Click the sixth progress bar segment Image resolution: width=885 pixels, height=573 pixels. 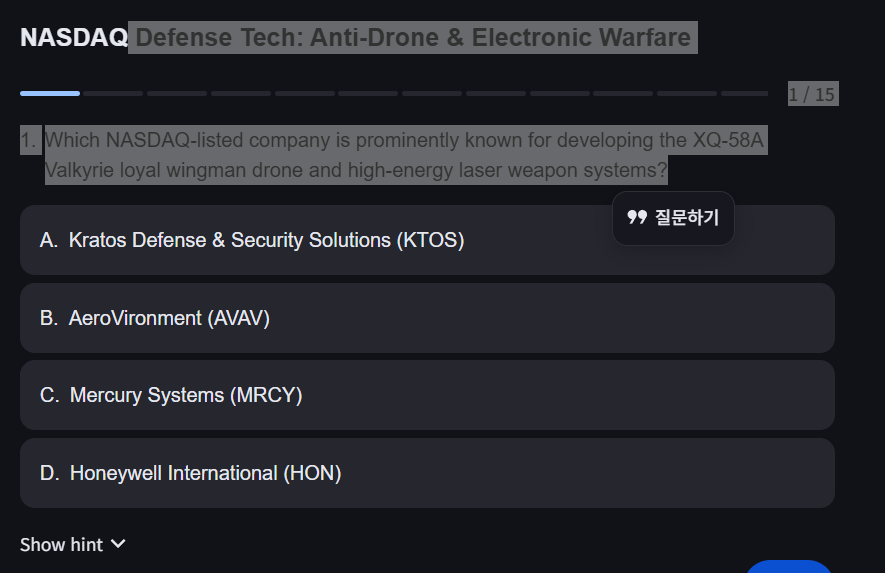pos(368,93)
